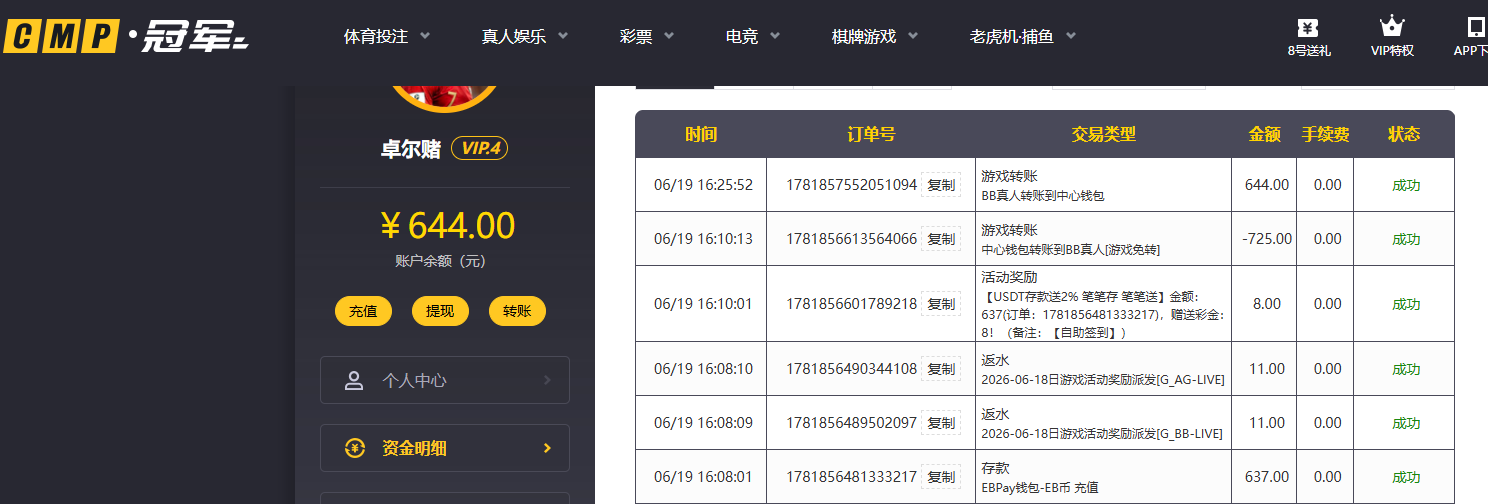1488x504 pixels.
Task: Click the 账户余额（元） label
Action: [x=440, y=262]
